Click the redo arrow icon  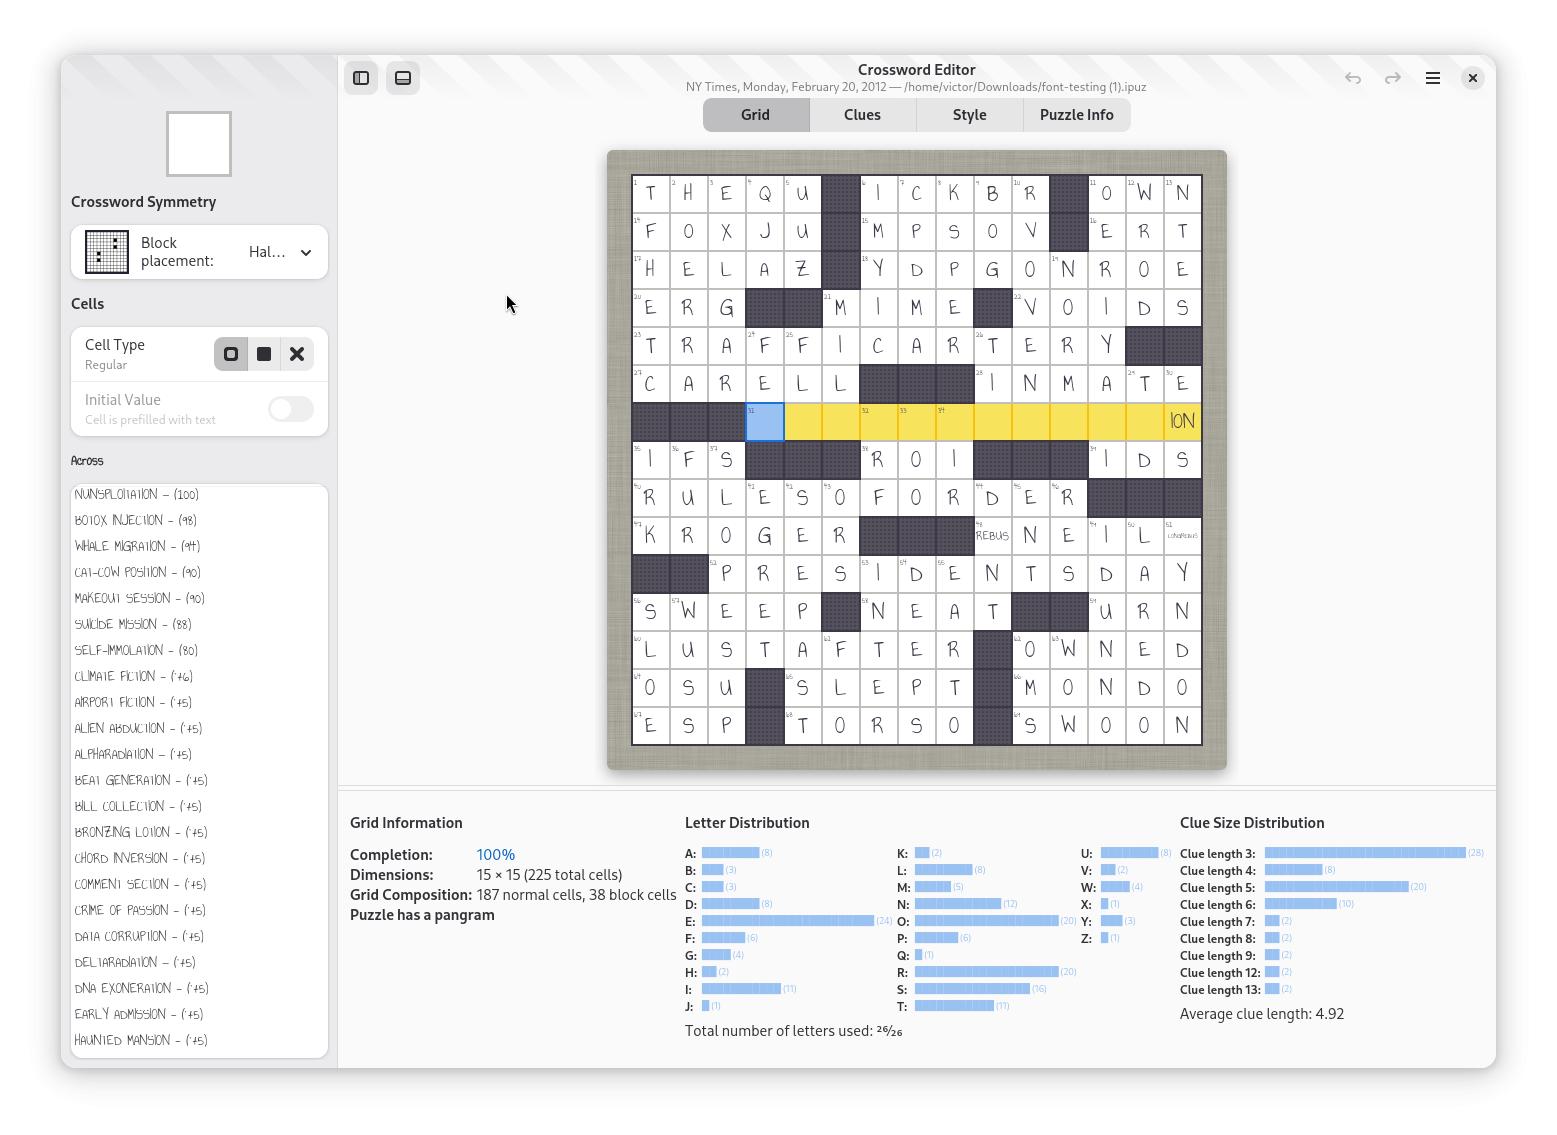coord(1392,77)
